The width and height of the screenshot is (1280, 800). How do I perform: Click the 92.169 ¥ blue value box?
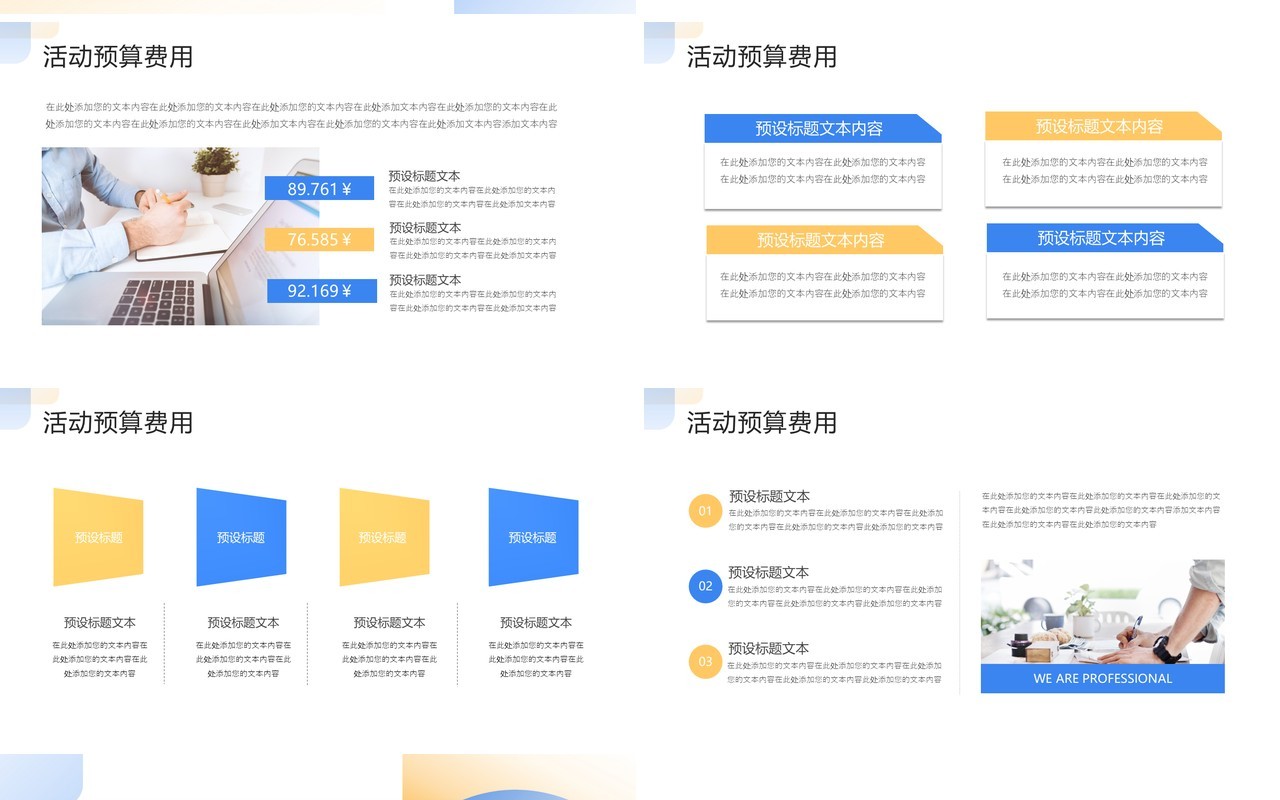(321, 291)
